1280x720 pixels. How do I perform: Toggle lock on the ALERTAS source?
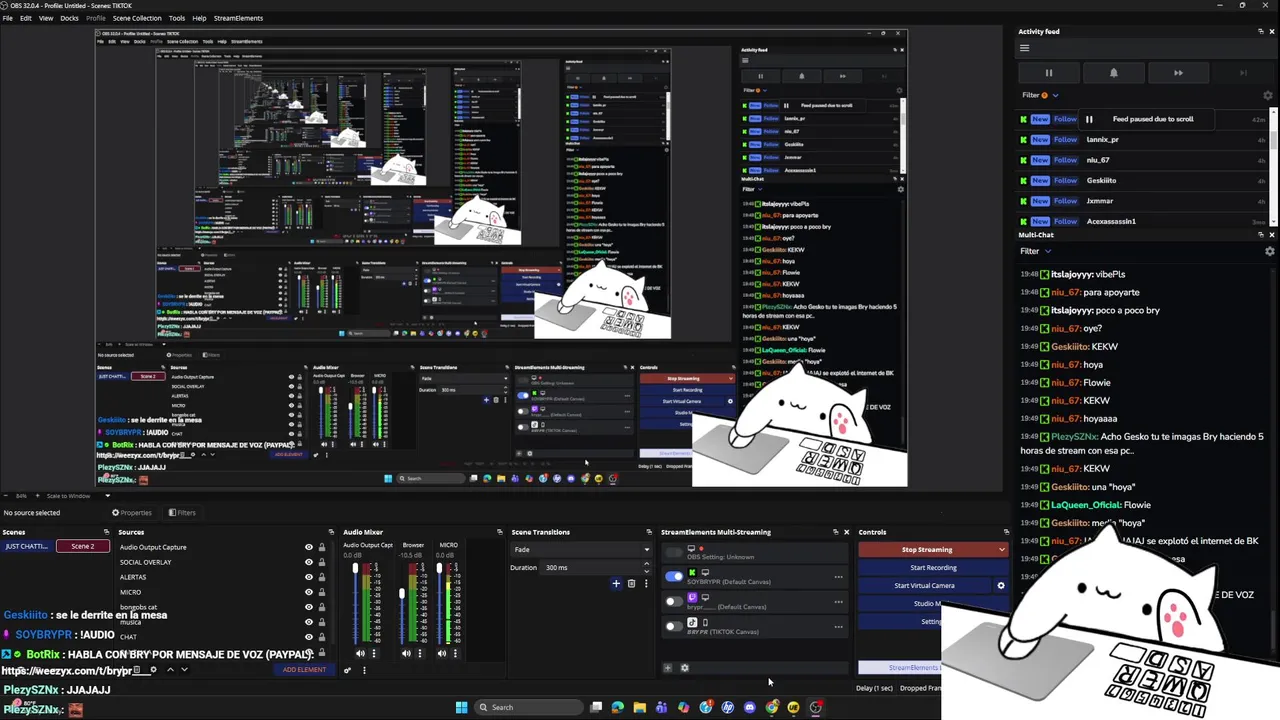tap(321, 577)
